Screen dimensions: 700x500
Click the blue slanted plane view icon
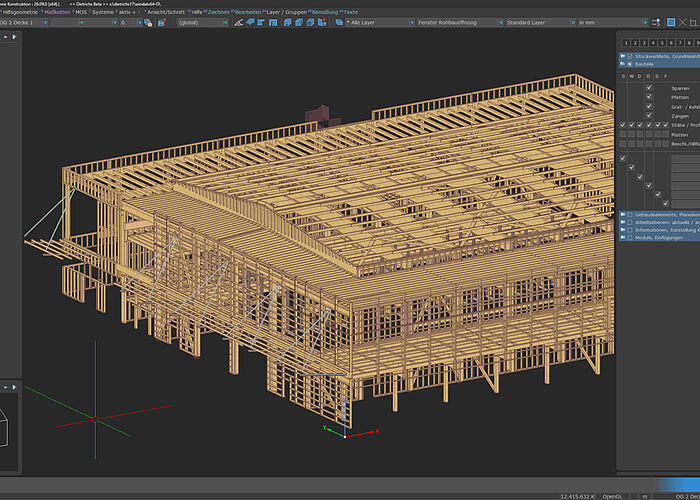(250, 22)
